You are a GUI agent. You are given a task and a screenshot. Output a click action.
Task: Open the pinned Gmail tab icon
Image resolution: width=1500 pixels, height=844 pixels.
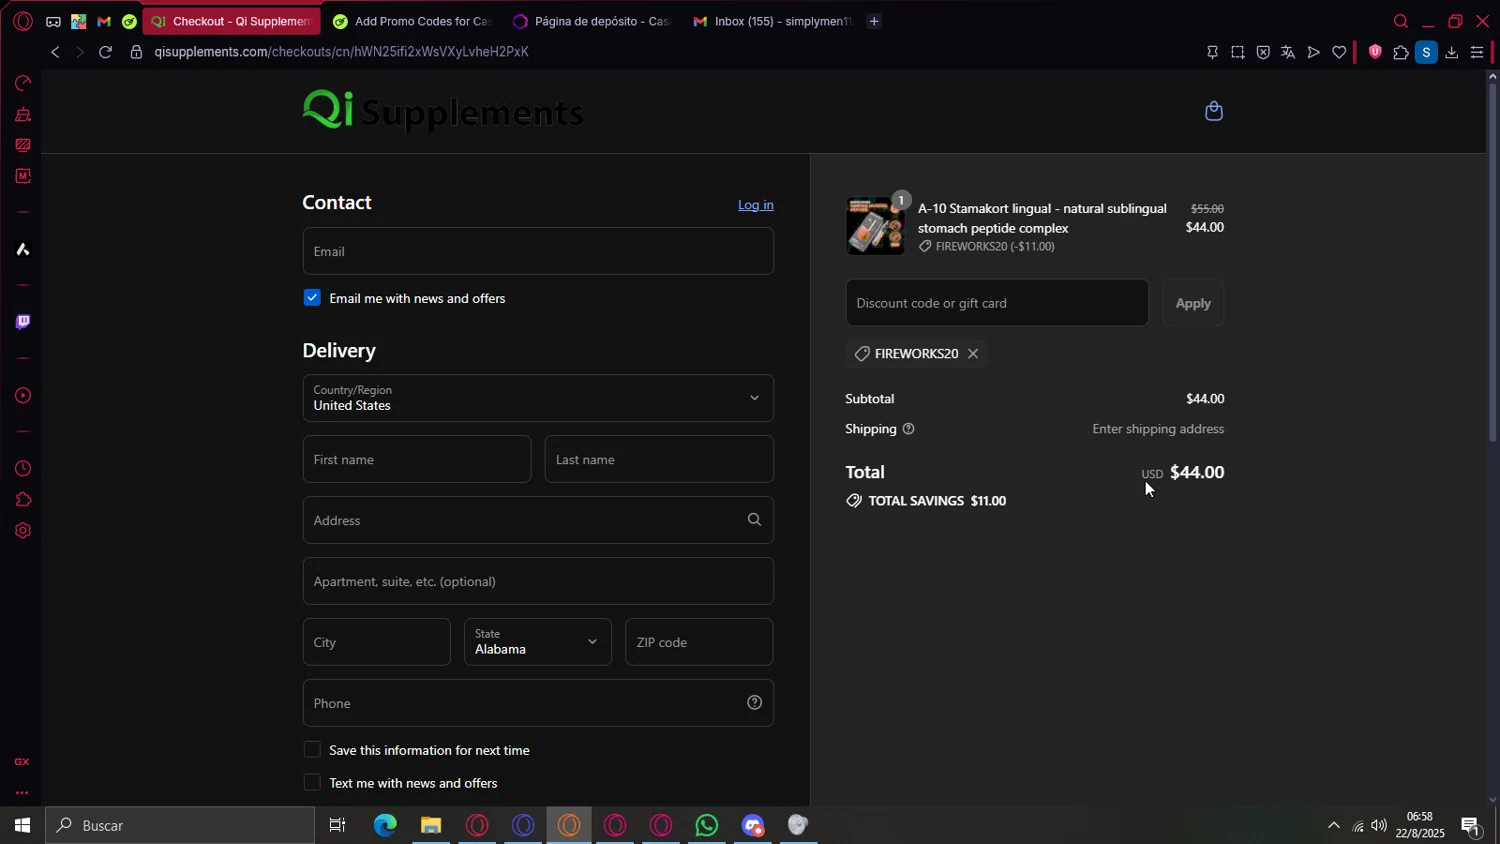pos(103,21)
